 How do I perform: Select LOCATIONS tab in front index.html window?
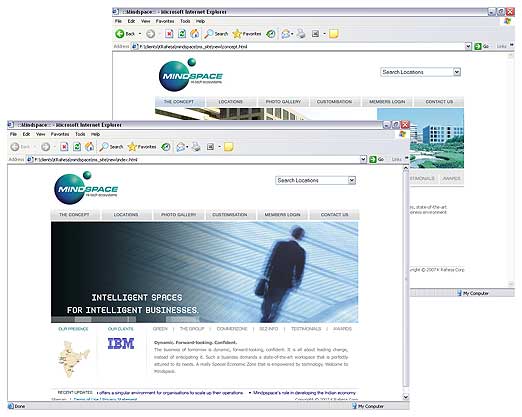[x=126, y=215]
